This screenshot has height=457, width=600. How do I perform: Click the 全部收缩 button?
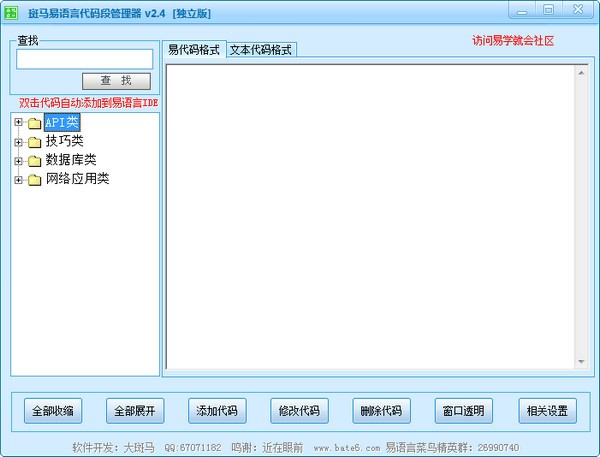tap(54, 411)
